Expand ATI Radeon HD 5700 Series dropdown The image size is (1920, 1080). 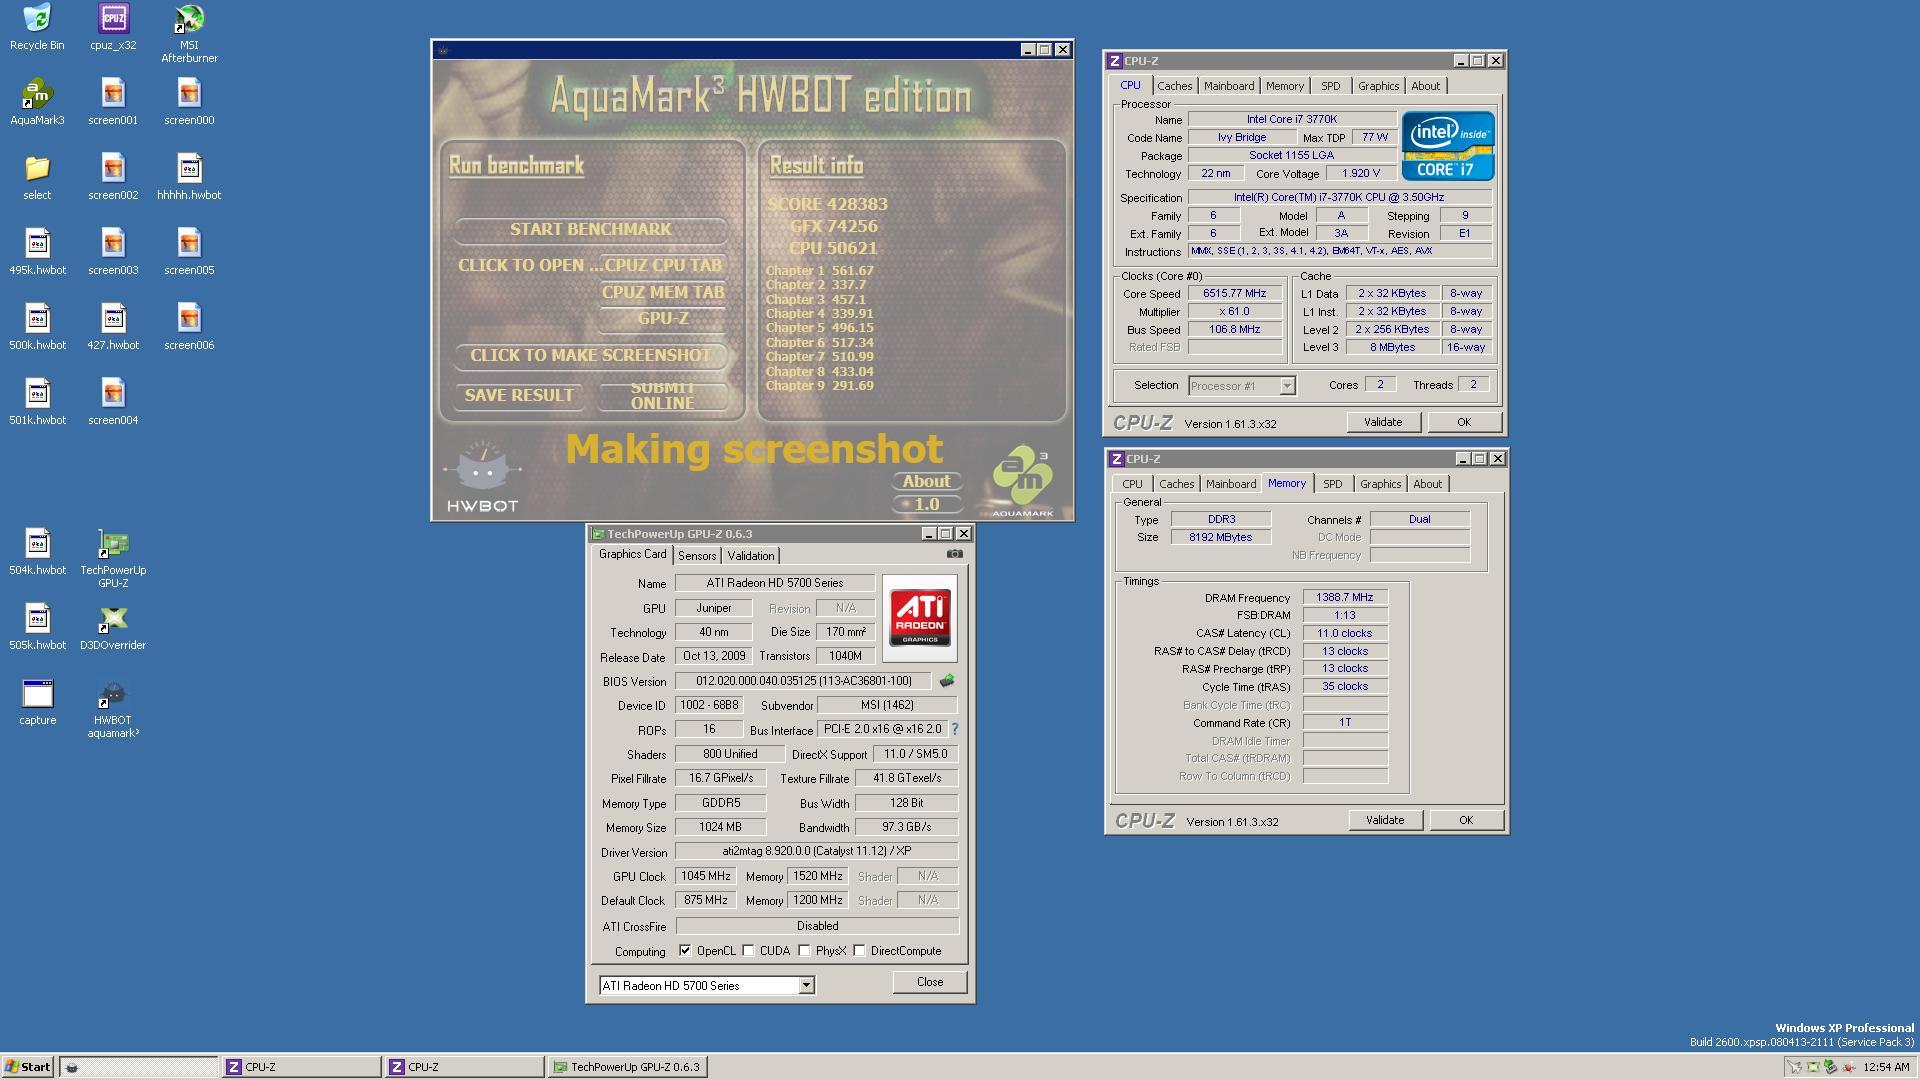(x=806, y=986)
